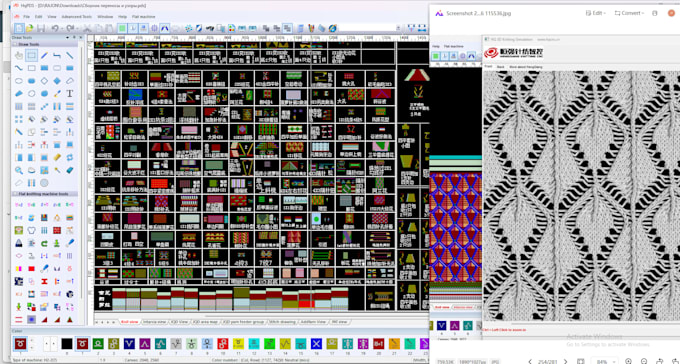Switch to the Stitch drawing tab
680x364 pixels.
[x=282, y=322]
